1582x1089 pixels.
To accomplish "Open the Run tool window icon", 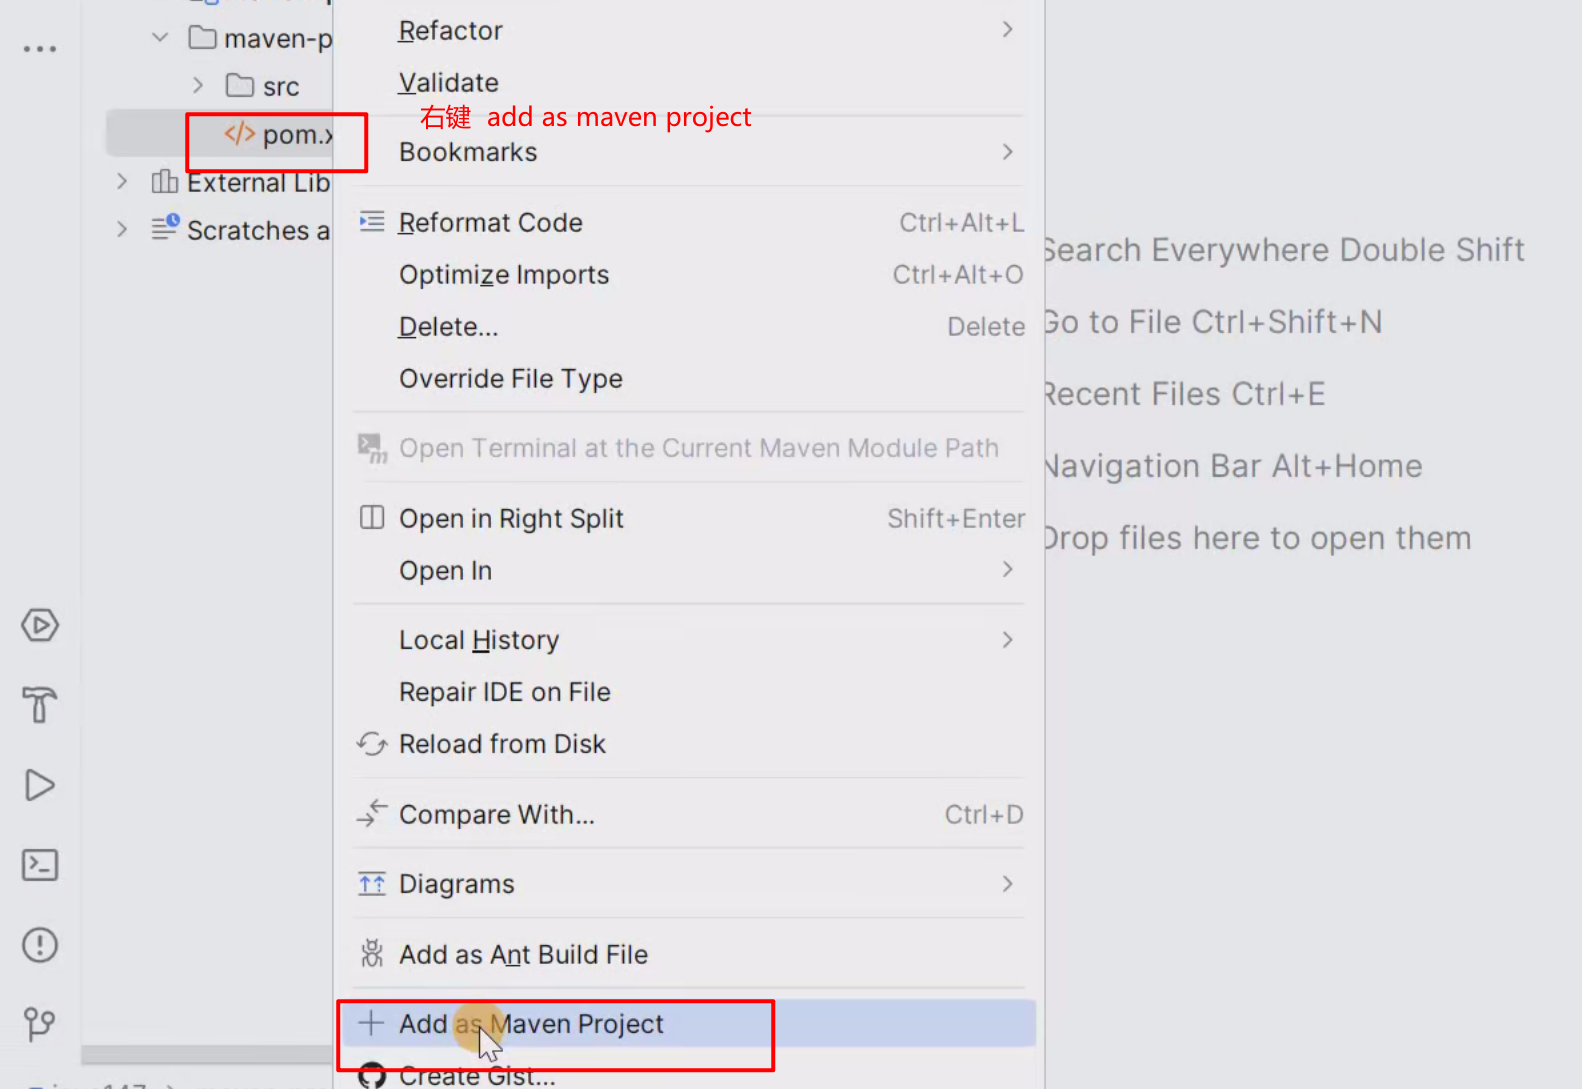I will (40, 785).
